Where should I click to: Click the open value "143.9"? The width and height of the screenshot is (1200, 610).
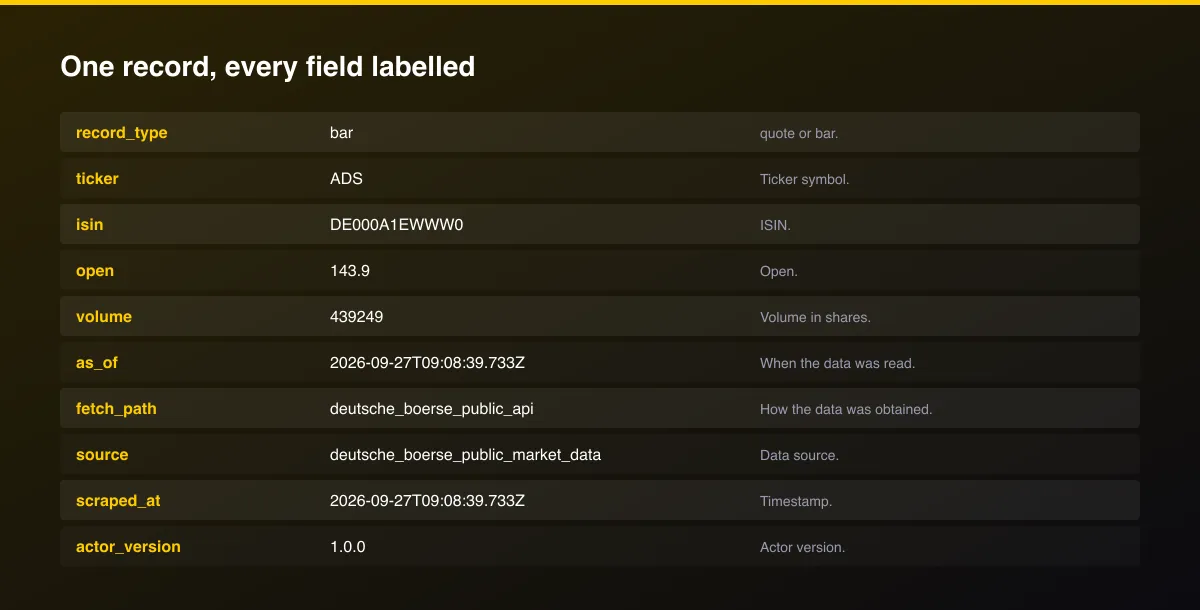tap(350, 271)
